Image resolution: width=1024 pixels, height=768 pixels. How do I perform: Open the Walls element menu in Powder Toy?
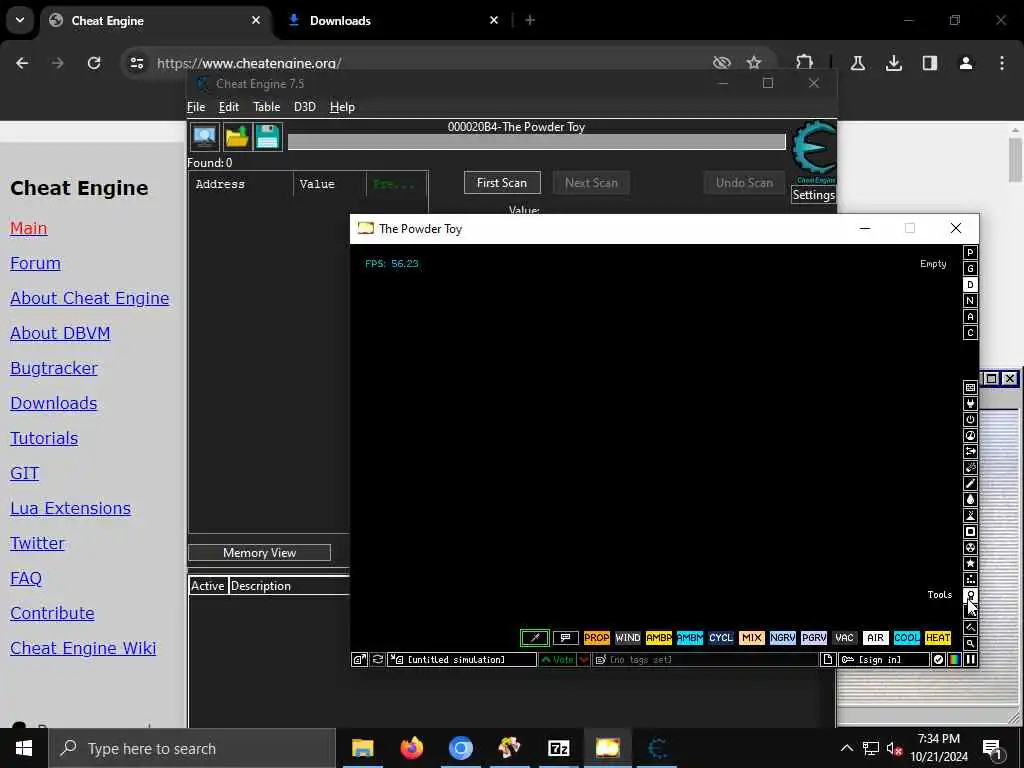pyautogui.click(x=970, y=387)
